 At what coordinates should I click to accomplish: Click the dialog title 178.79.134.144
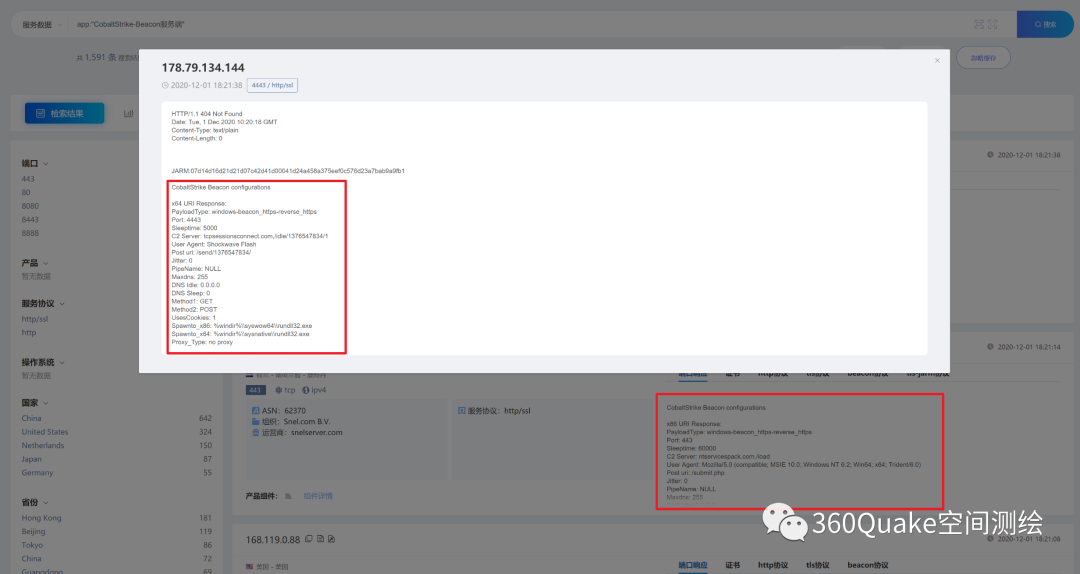202,68
